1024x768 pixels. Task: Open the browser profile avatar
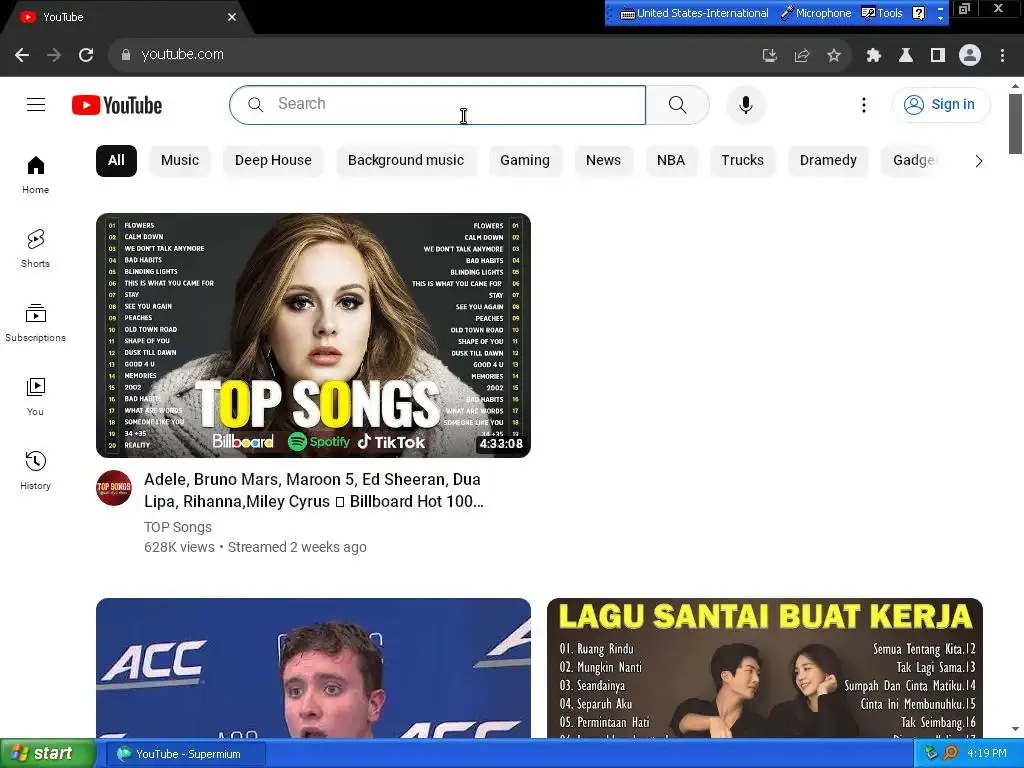[x=970, y=56]
